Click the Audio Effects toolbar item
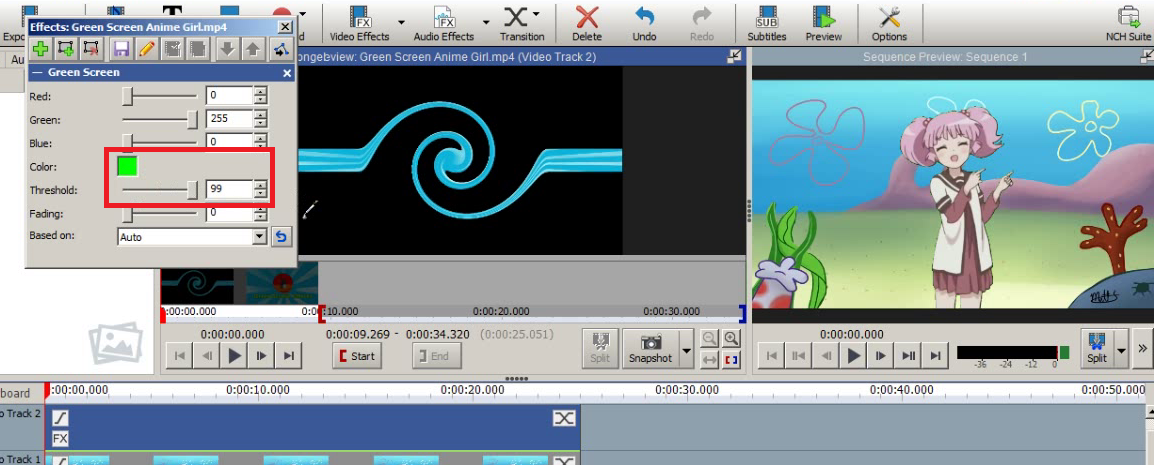 [x=444, y=23]
